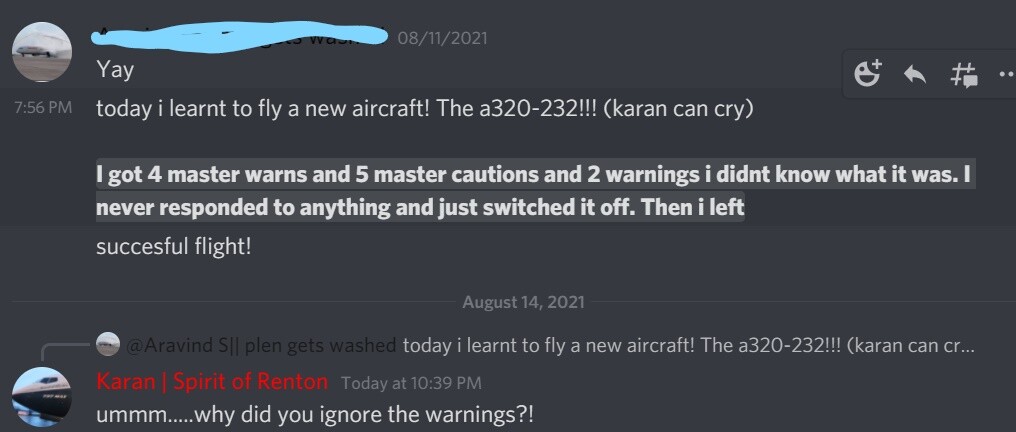Image resolution: width=1016 pixels, height=432 pixels.
Task: Click the 7:56 PM hover timestamp
Action: point(43,108)
